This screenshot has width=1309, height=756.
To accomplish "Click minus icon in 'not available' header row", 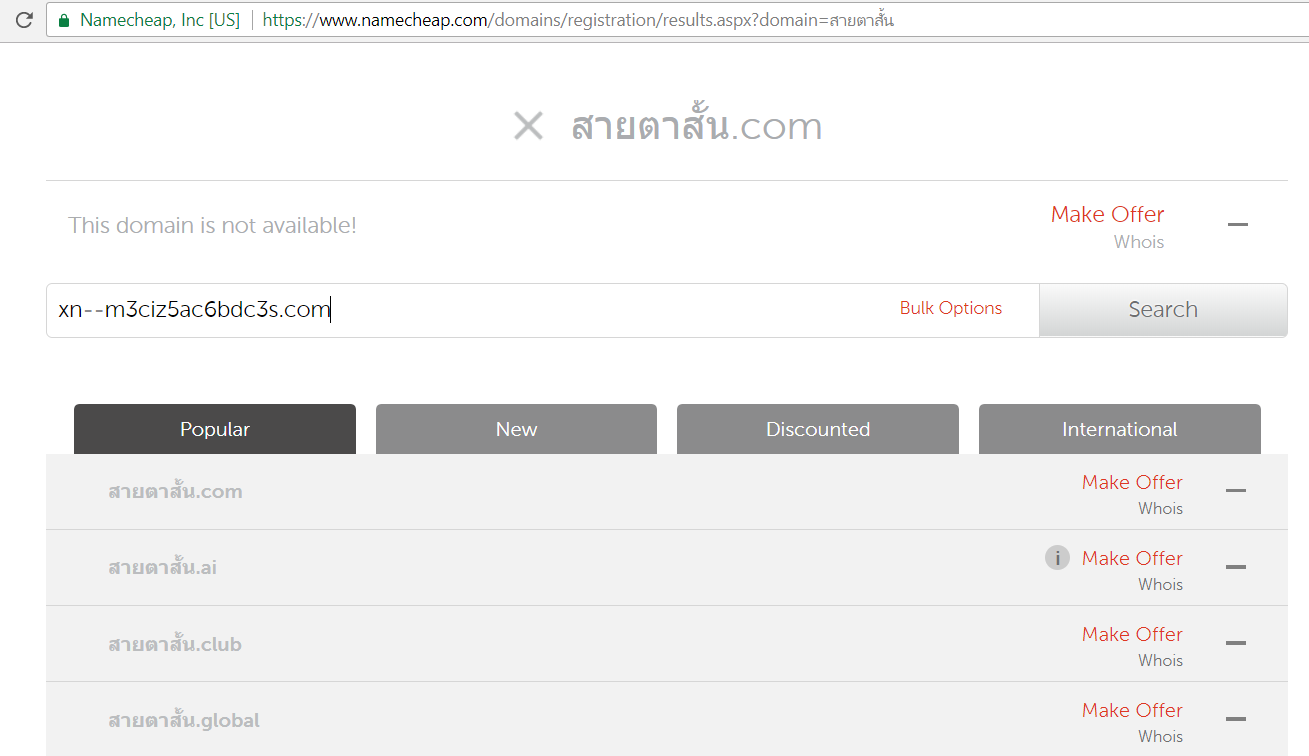I will 1238,224.
